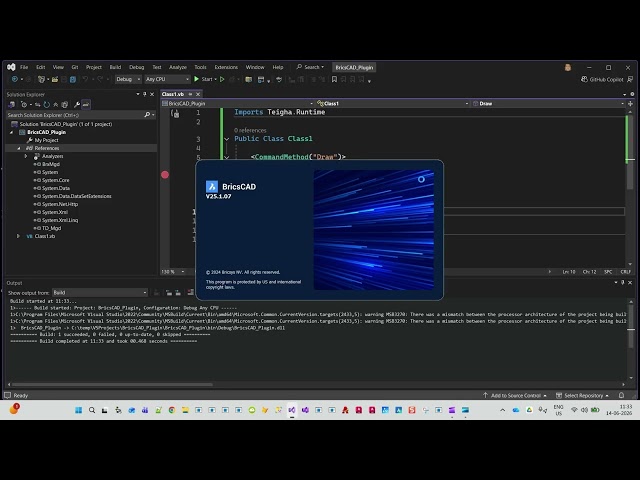Click Add to Source Control in status bar
Screen dimensions: 640x480
[515, 396]
